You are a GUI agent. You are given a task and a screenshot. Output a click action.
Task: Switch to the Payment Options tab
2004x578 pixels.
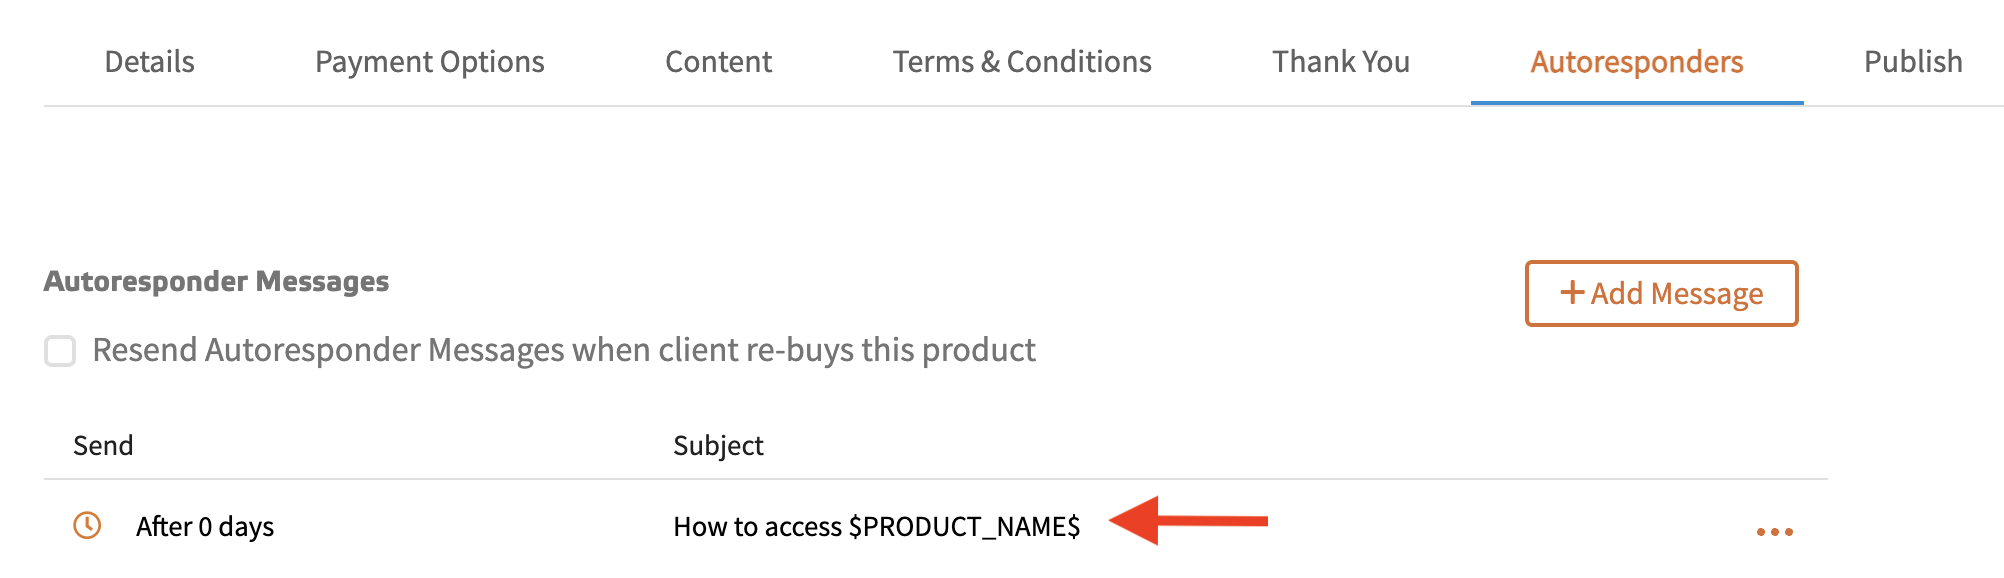[x=430, y=62]
